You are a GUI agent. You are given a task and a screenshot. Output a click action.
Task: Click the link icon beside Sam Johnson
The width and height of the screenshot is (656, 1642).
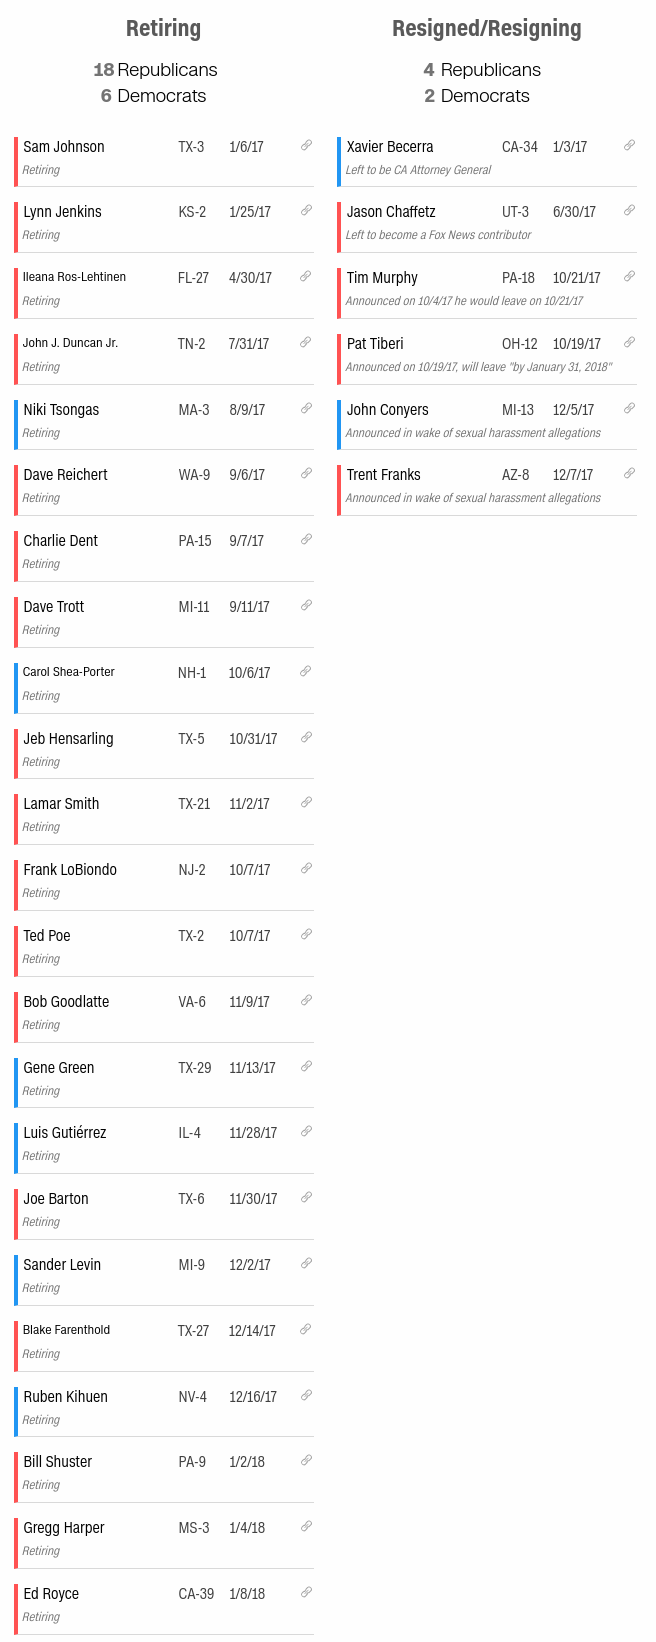[x=306, y=145]
